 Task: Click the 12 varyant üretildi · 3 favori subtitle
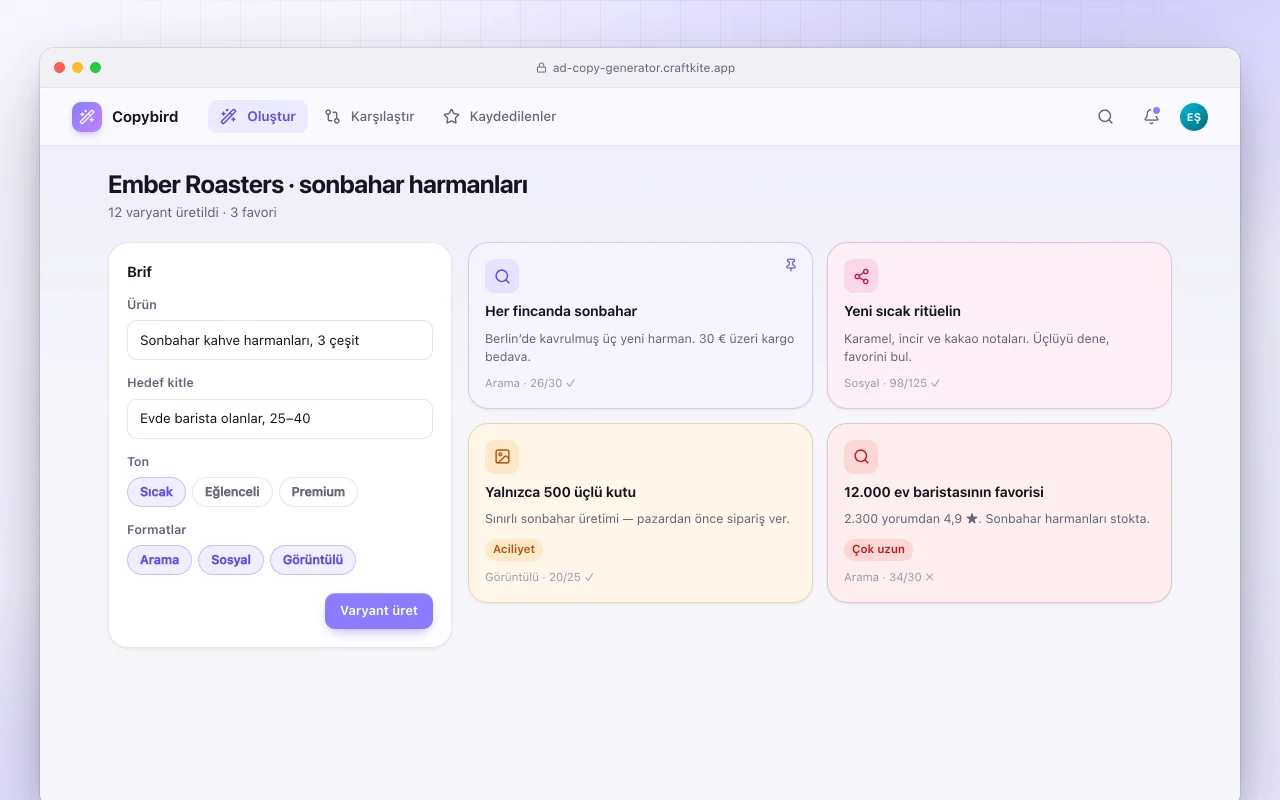(192, 212)
